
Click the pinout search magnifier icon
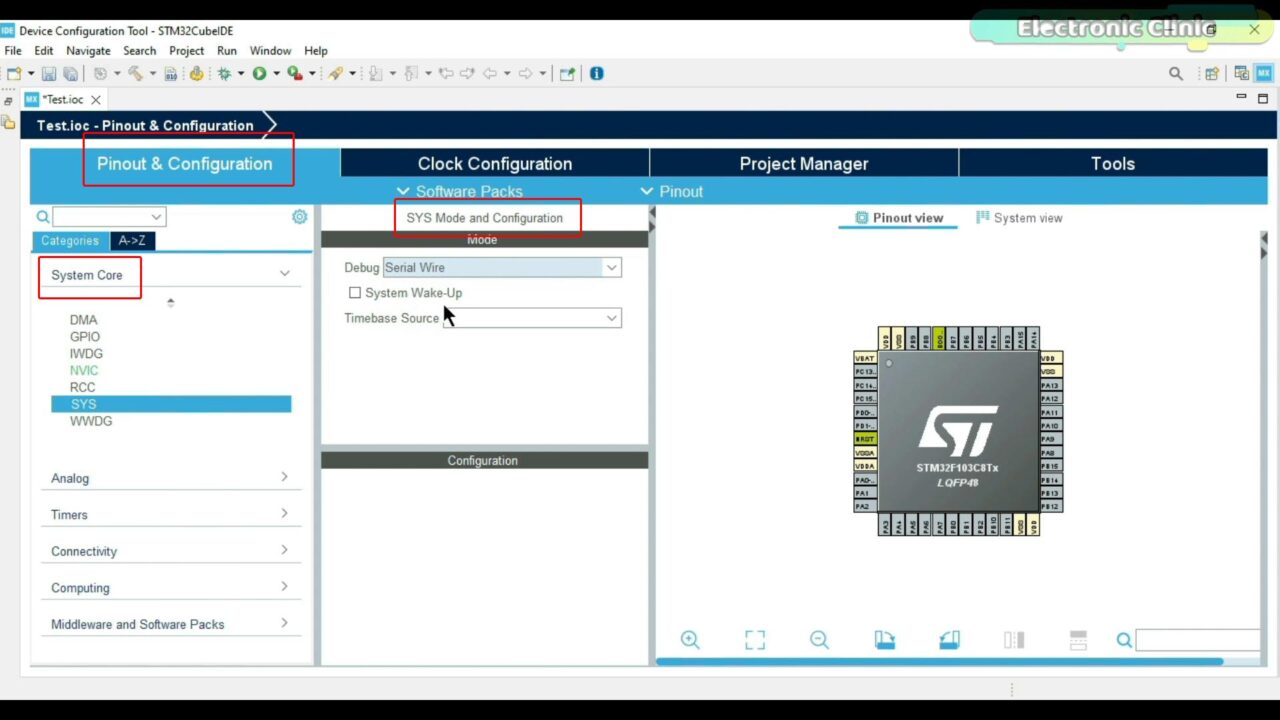coord(1124,640)
